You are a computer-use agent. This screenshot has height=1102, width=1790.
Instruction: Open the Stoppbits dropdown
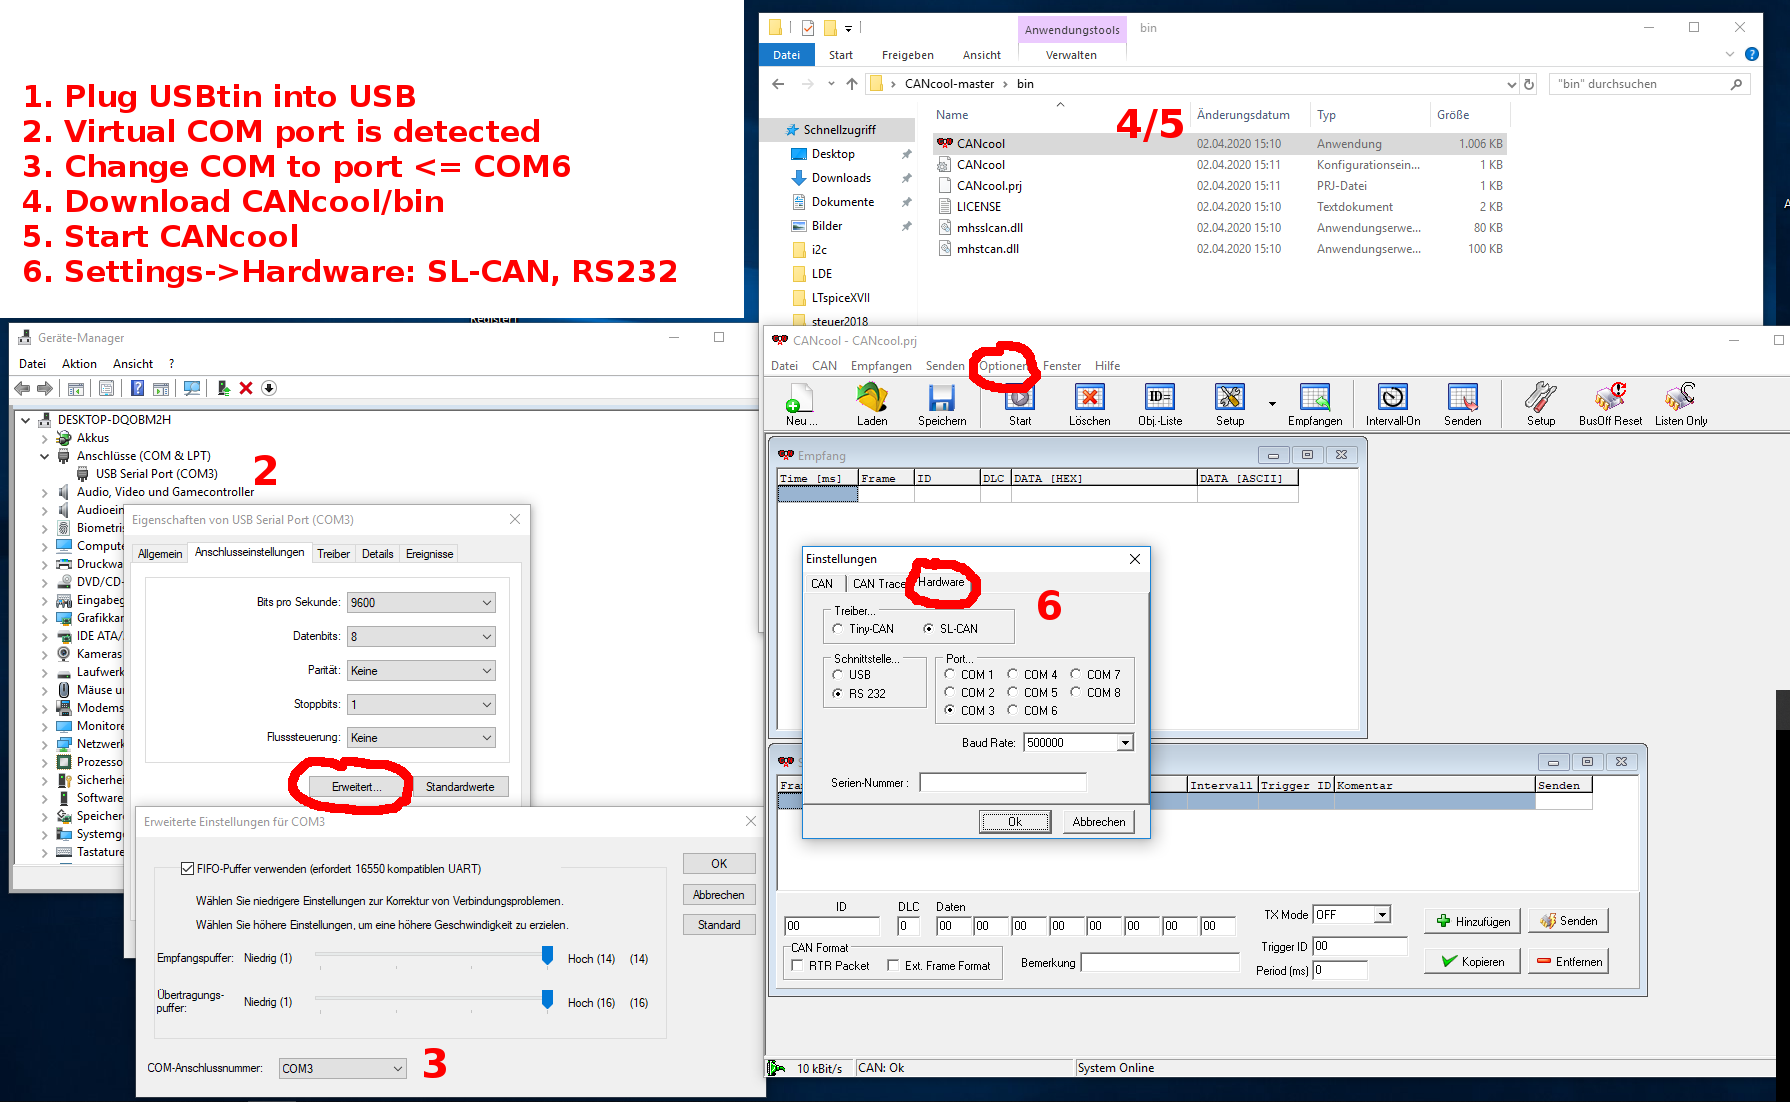(x=421, y=705)
